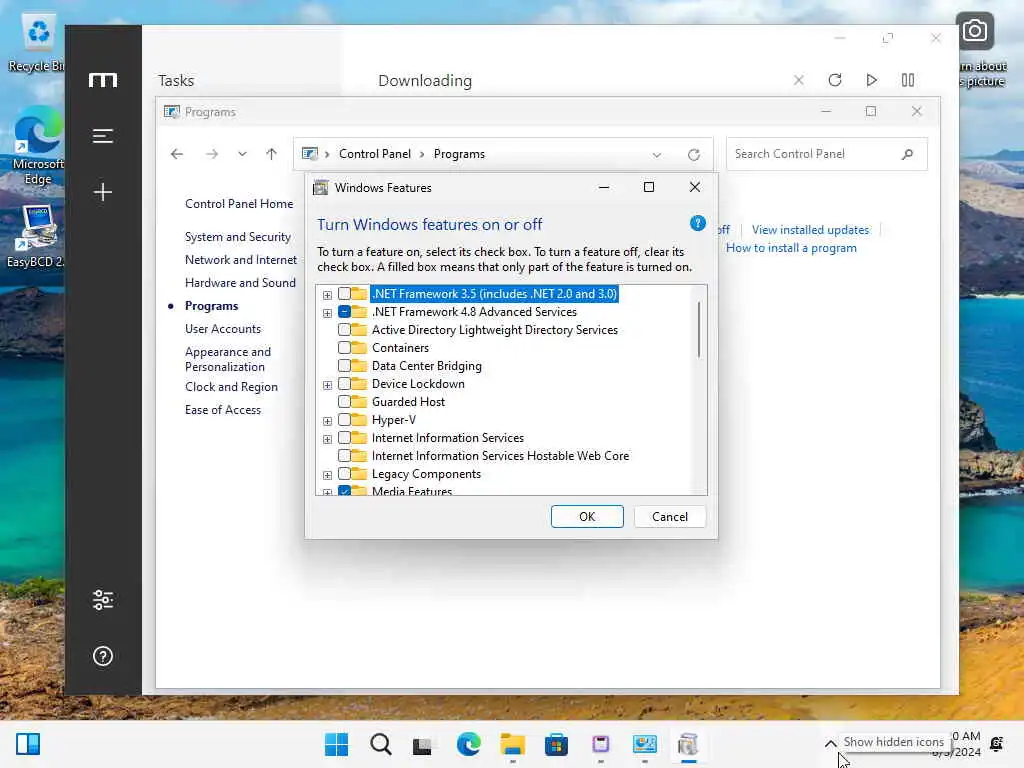Expand Legacy Components node
Viewport: 1024px width, 768px height.
[327, 475]
